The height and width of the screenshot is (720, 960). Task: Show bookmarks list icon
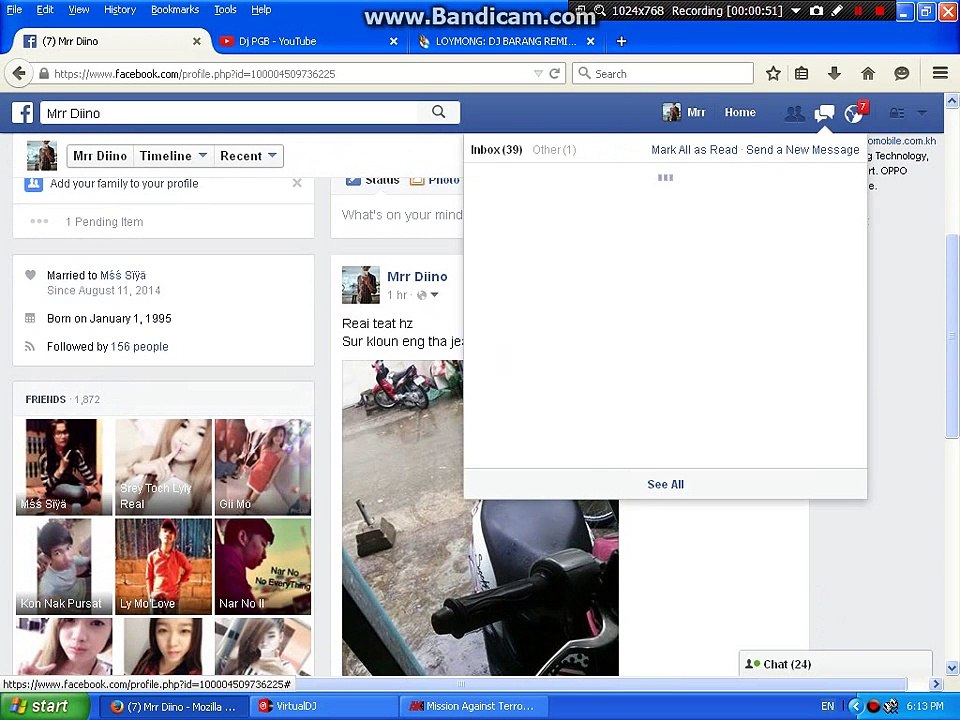(801, 73)
